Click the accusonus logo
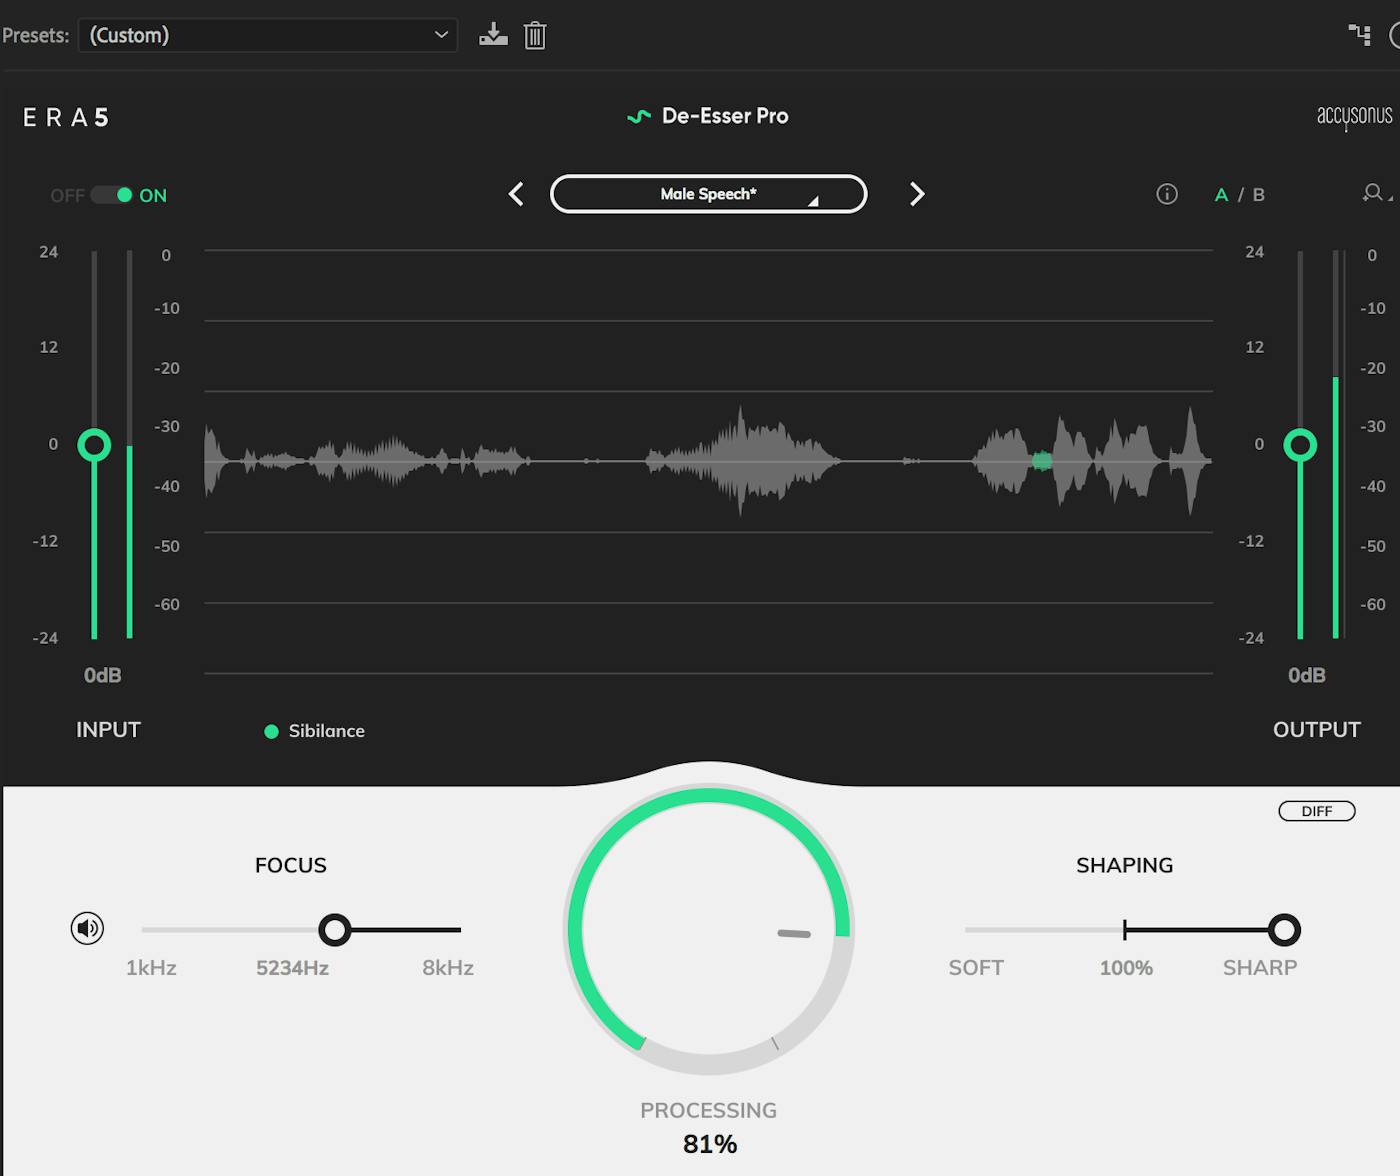Image resolution: width=1400 pixels, height=1176 pixels. pyautogui.click(x=1354, y=117)
